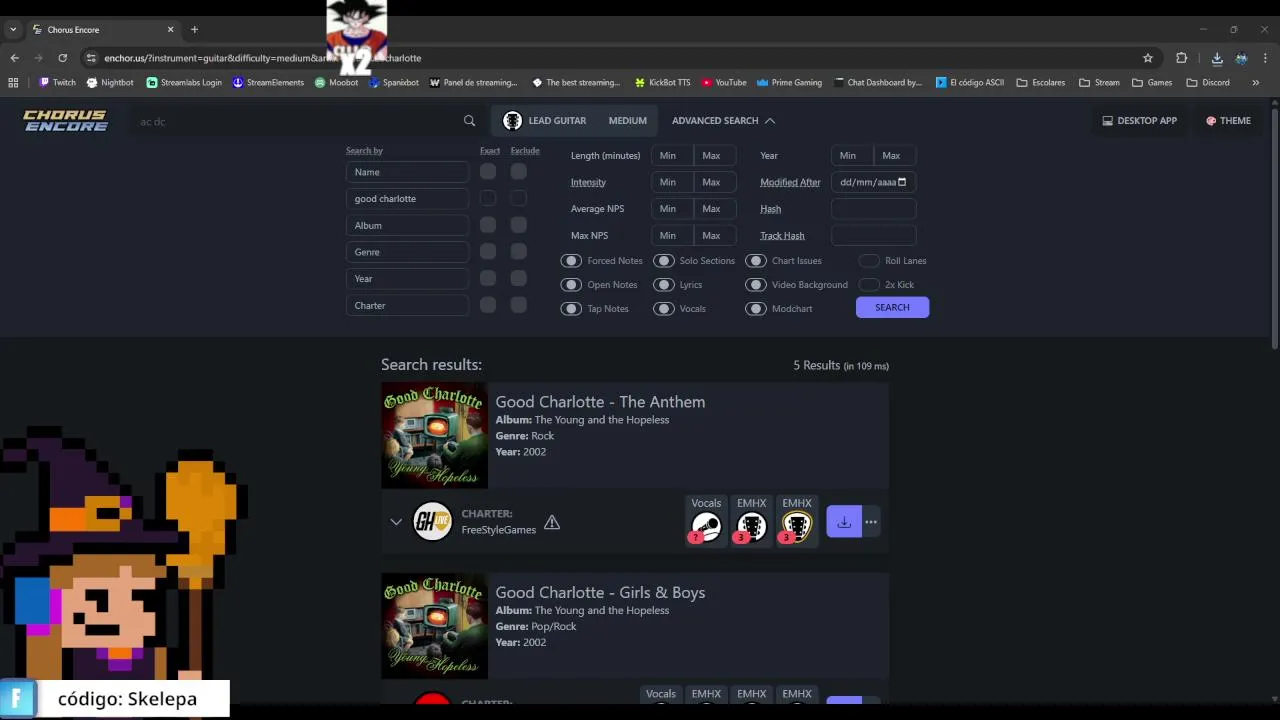This screenshot has height=720, width=1280.
Task: Open more options for The Anthem
Action: (x=871, y=522)
